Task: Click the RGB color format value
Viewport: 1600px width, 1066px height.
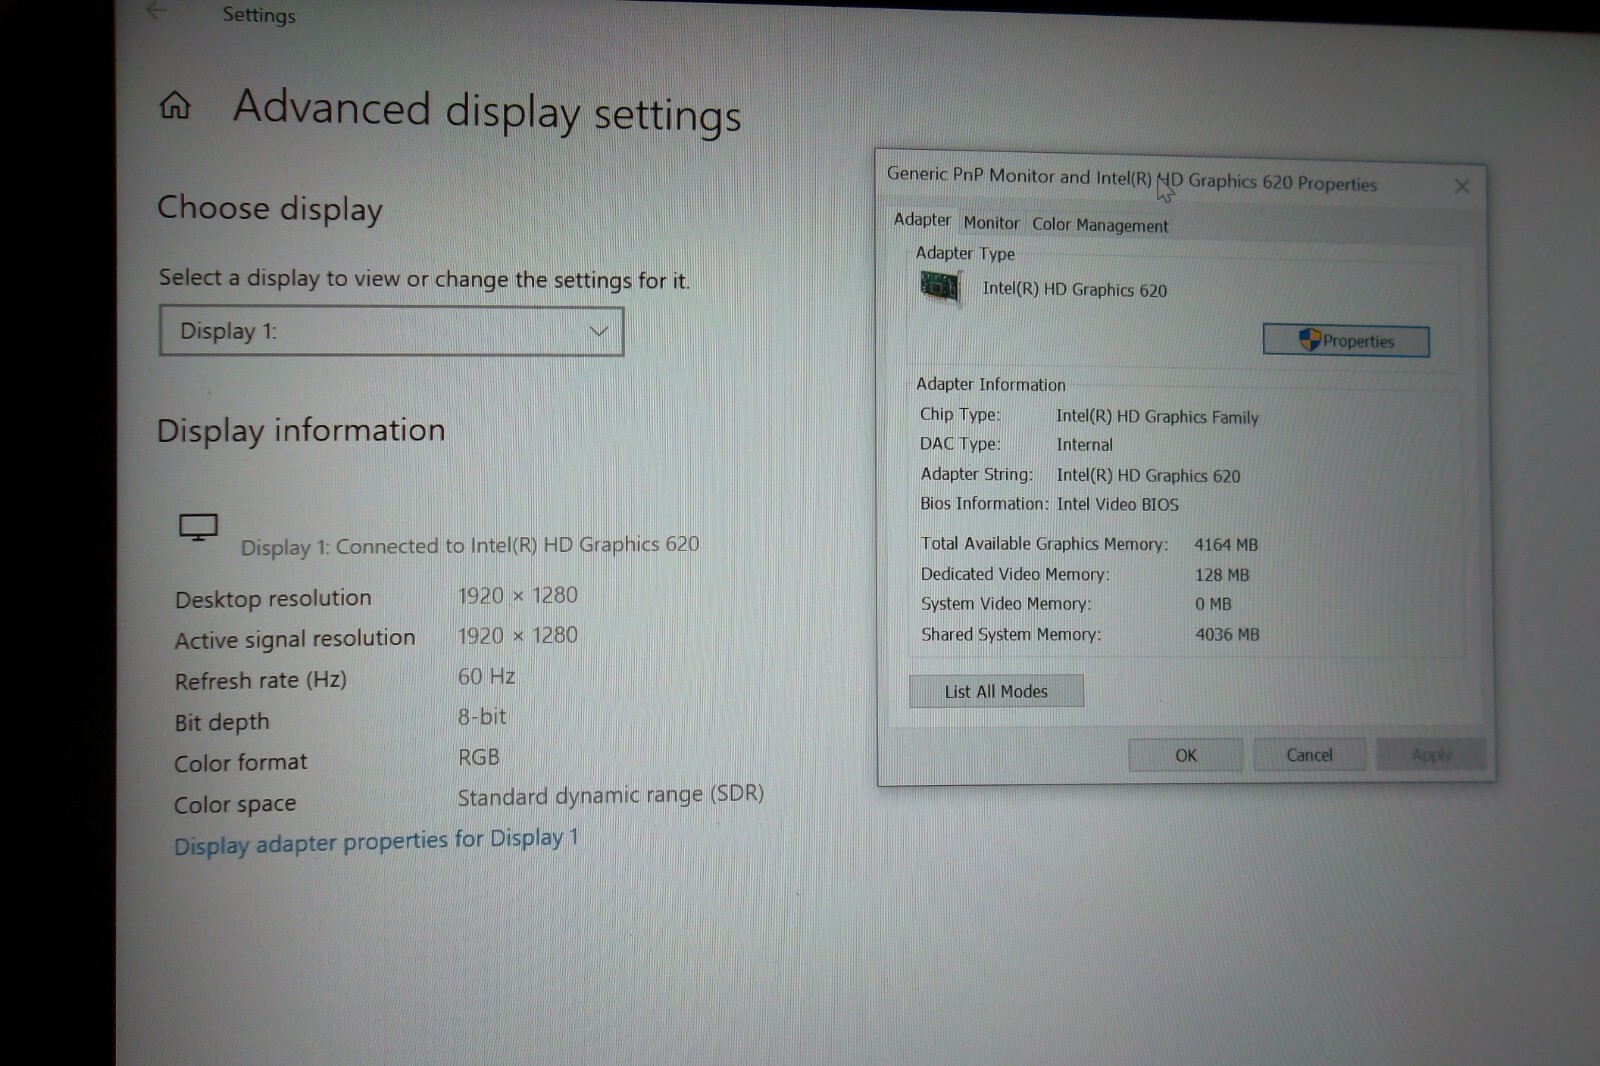Action: click(478, 757)
